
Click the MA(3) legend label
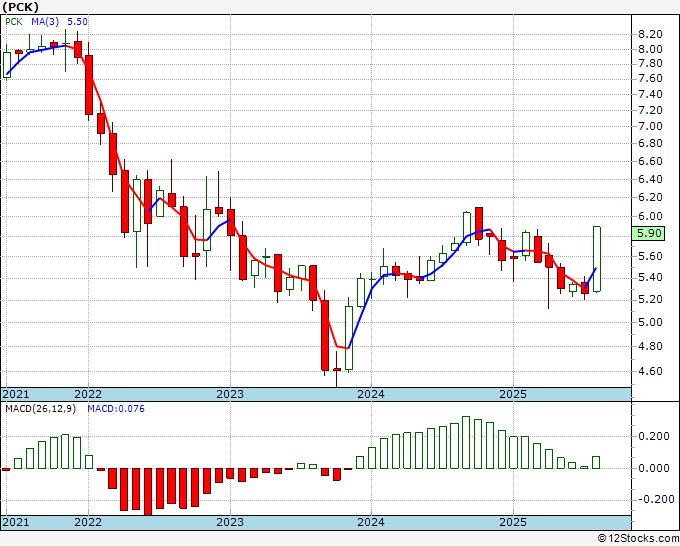[45, 22]
